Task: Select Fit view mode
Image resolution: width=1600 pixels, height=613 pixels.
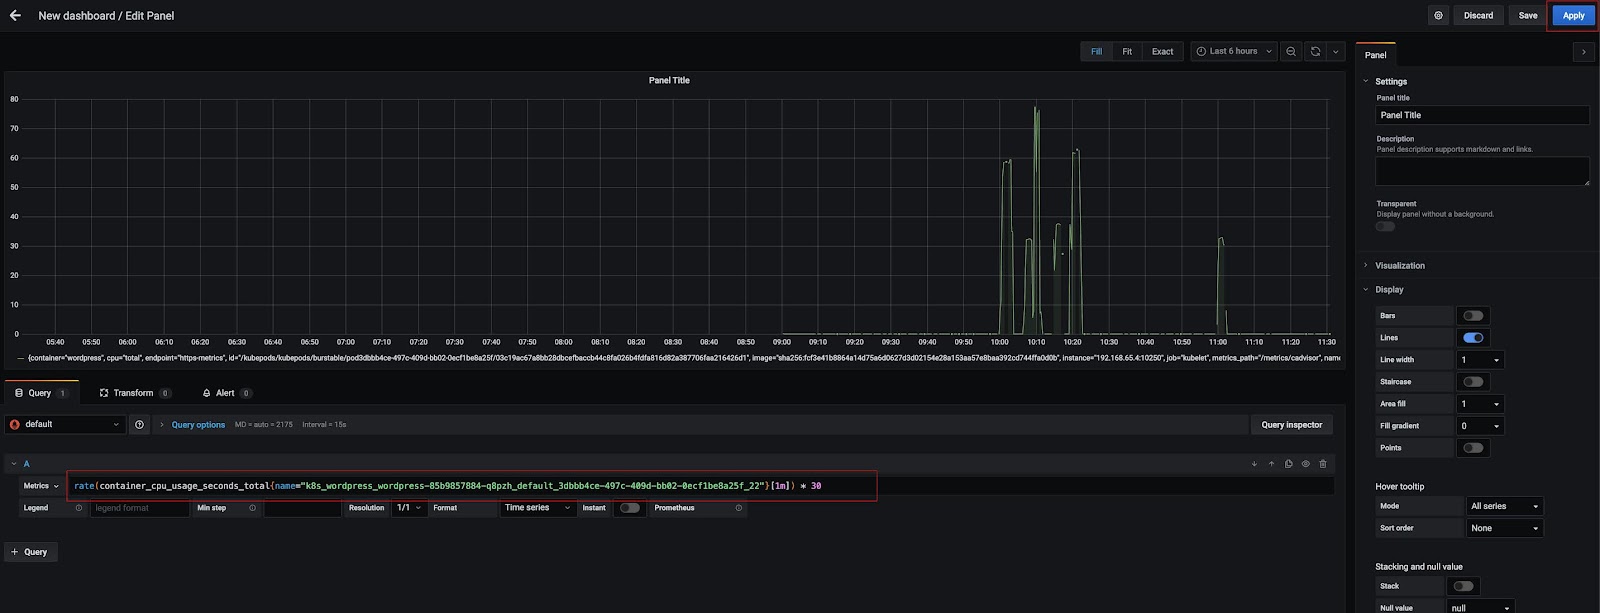Action: [x=1127, y=51]
